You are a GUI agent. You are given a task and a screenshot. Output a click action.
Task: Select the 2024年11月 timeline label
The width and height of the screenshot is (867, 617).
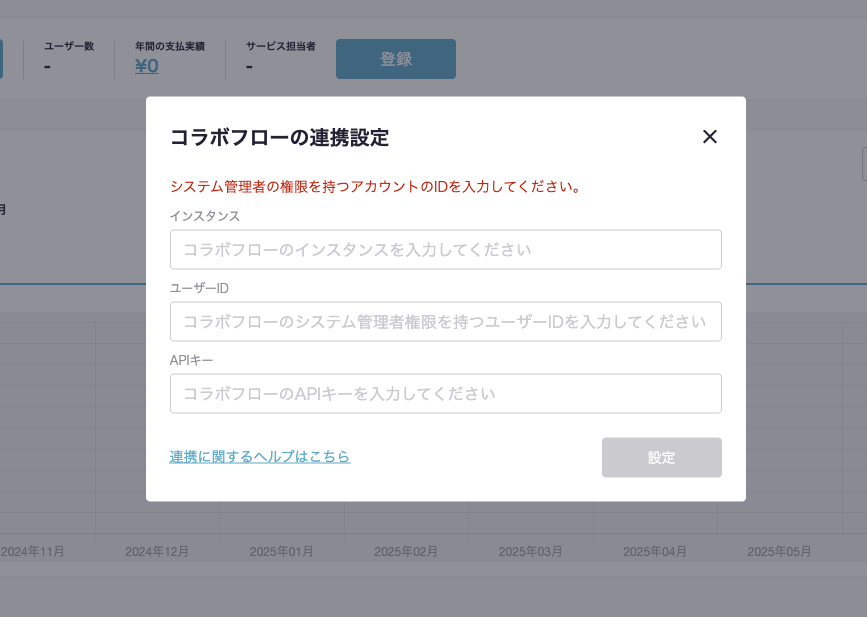33,552
